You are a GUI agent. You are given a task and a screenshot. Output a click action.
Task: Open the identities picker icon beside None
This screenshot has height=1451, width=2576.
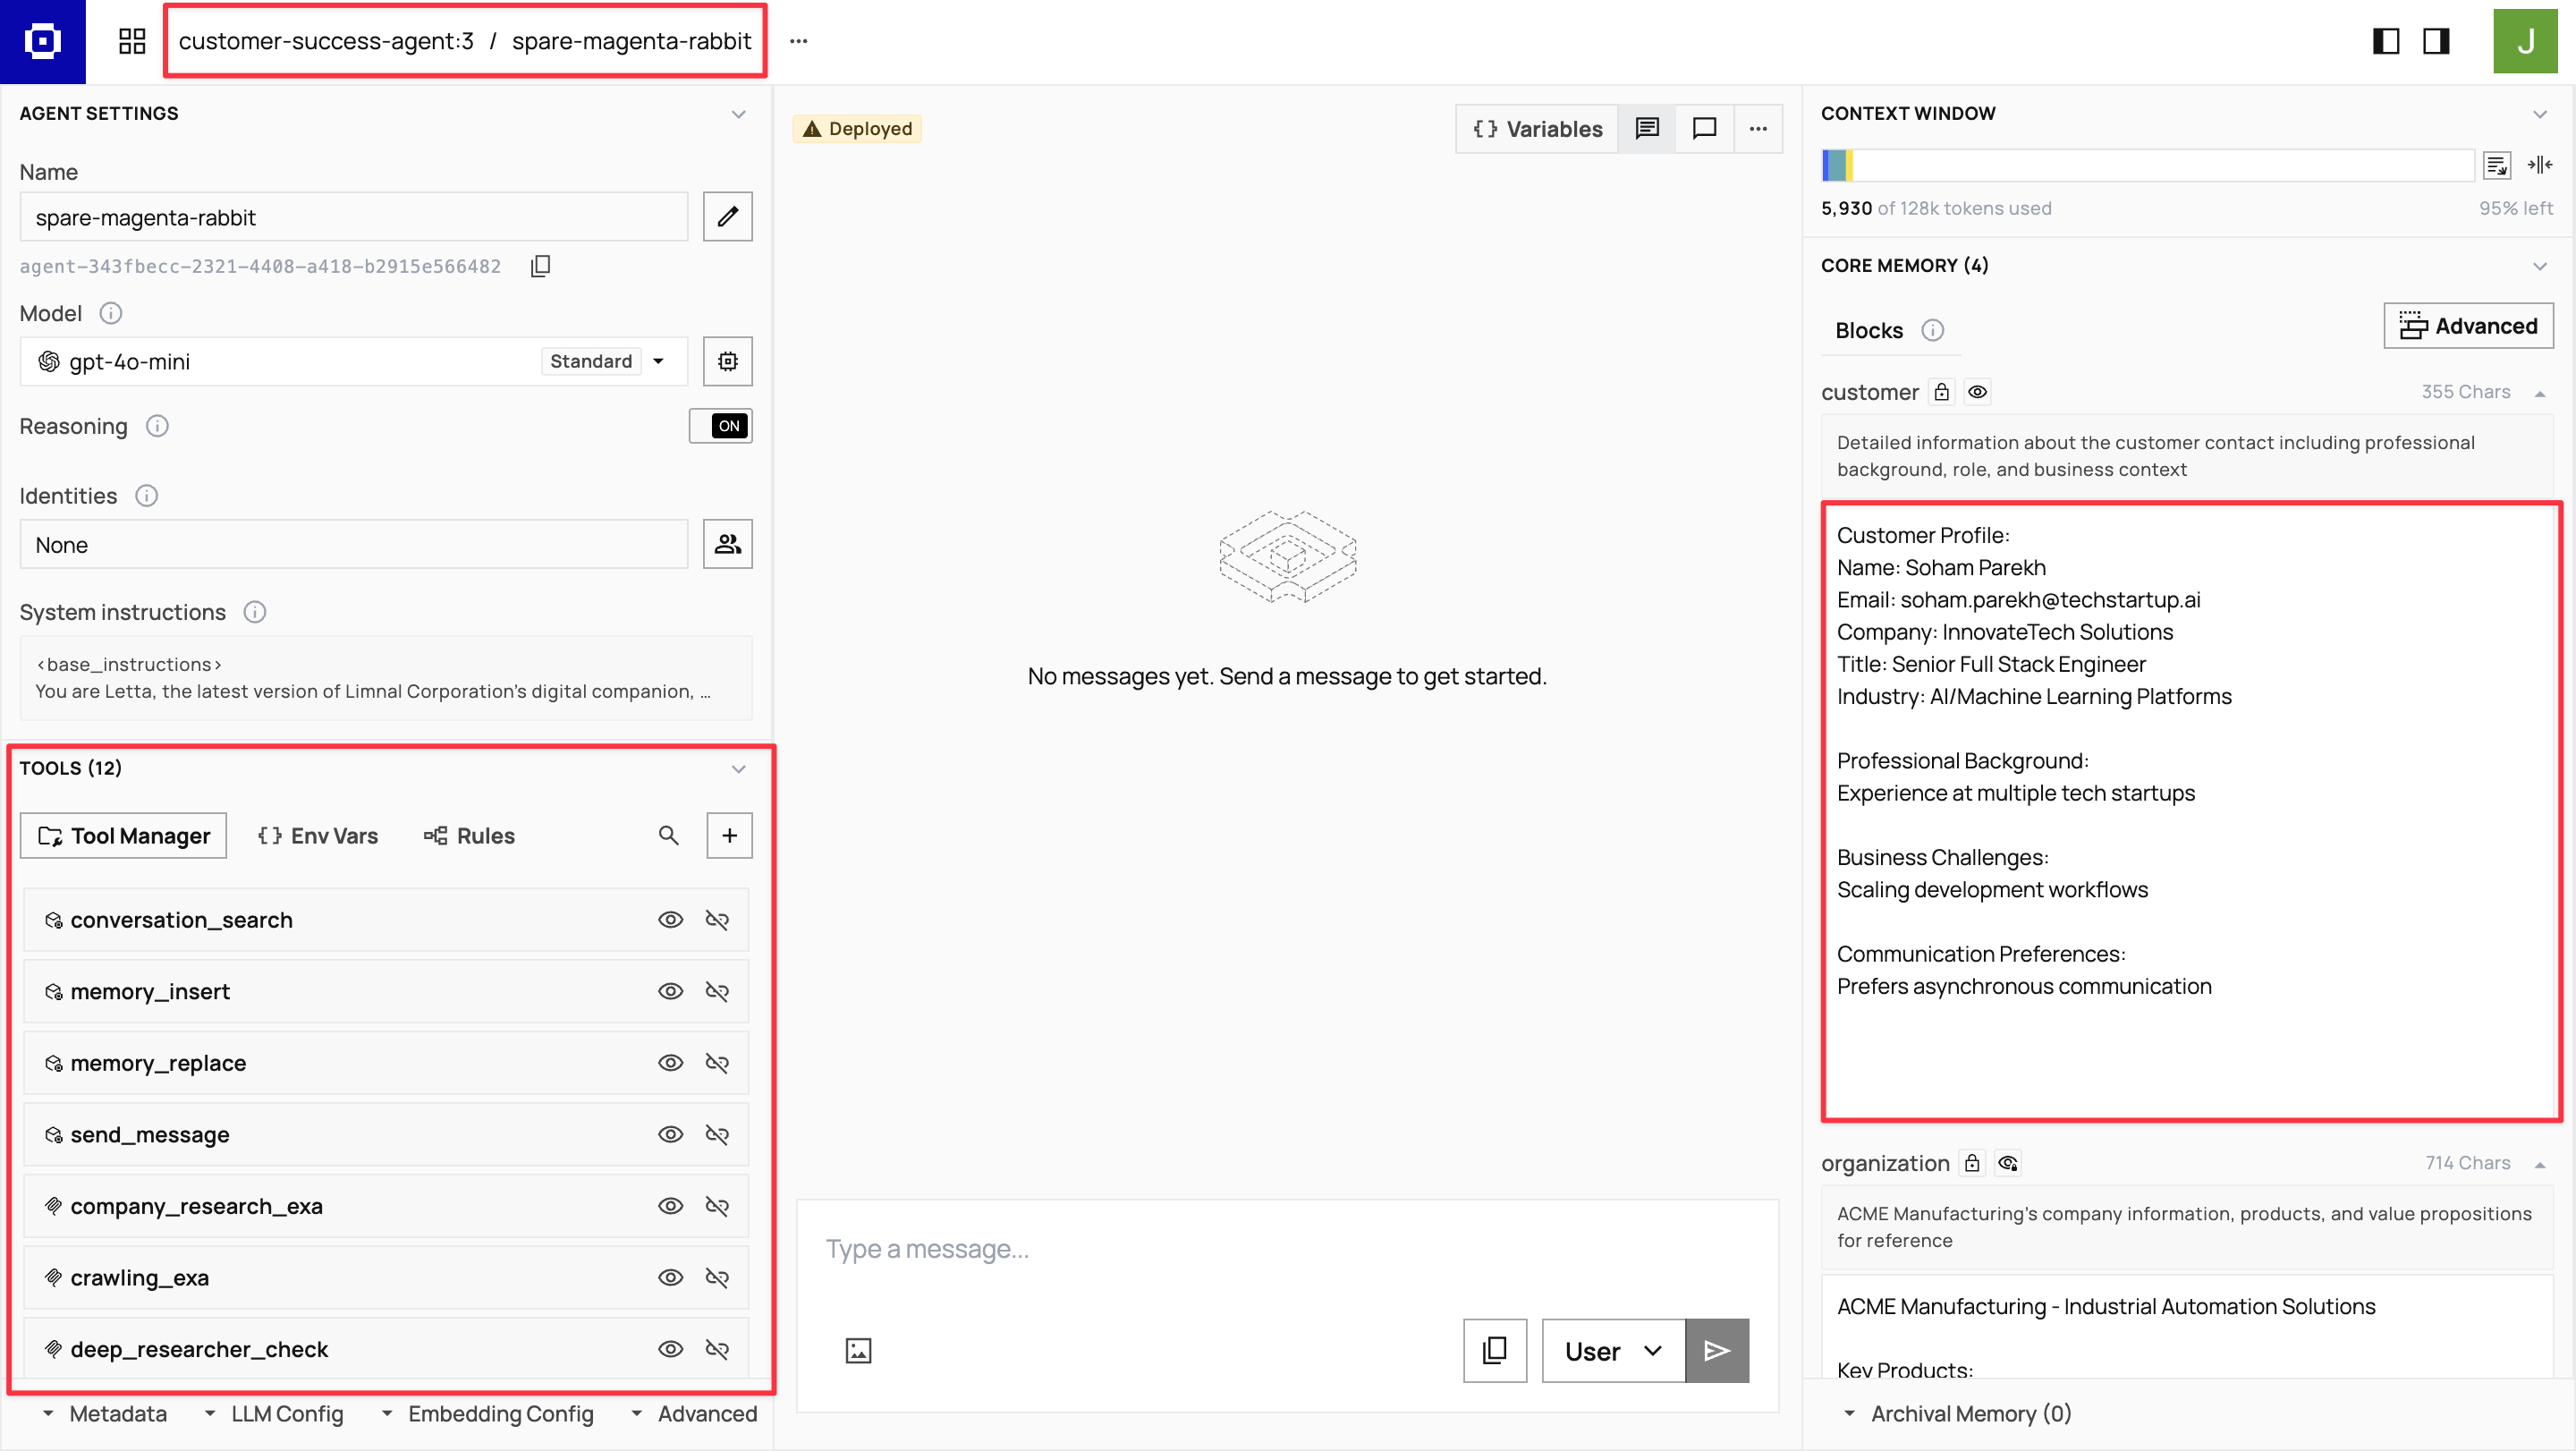pyautogui.click(x=727, y=544)
